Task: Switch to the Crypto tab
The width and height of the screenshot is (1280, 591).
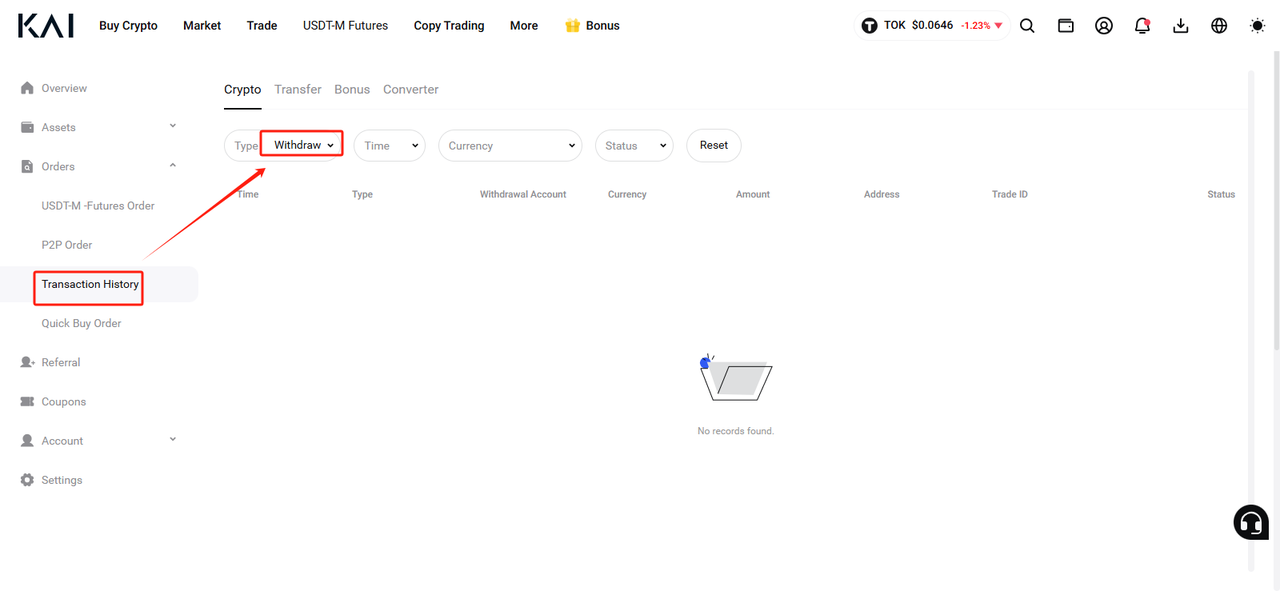Action: coord(242,89)
